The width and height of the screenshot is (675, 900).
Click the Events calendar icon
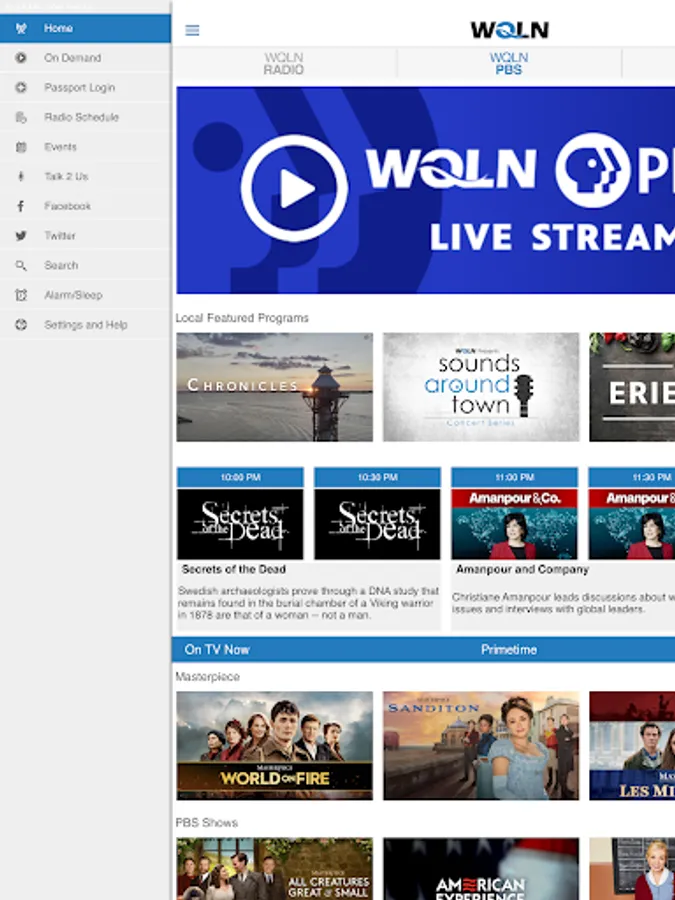point(21,147)
